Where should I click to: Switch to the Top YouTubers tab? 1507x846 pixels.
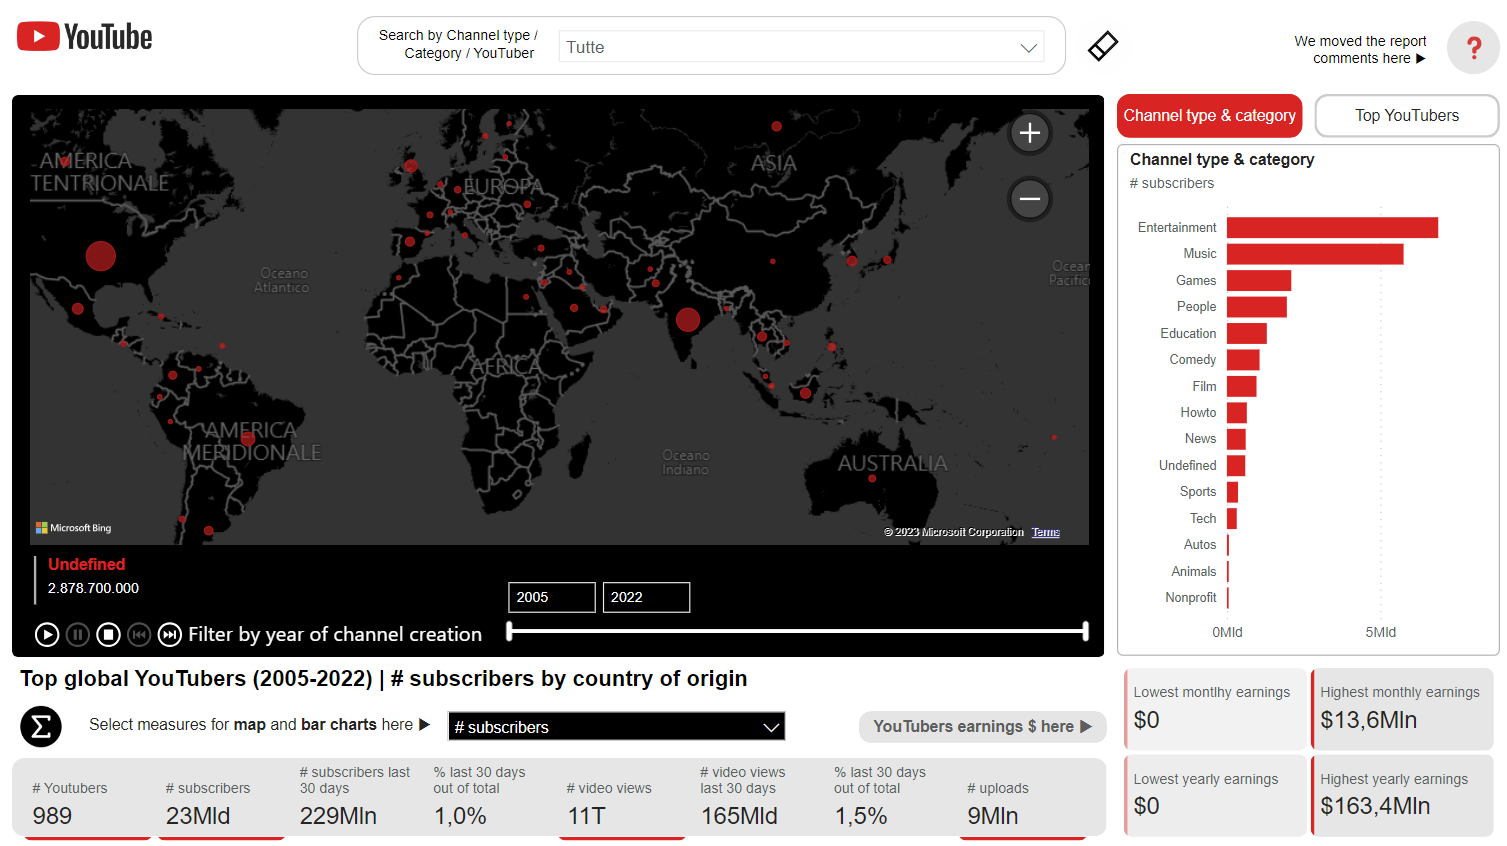point(1406,116)
